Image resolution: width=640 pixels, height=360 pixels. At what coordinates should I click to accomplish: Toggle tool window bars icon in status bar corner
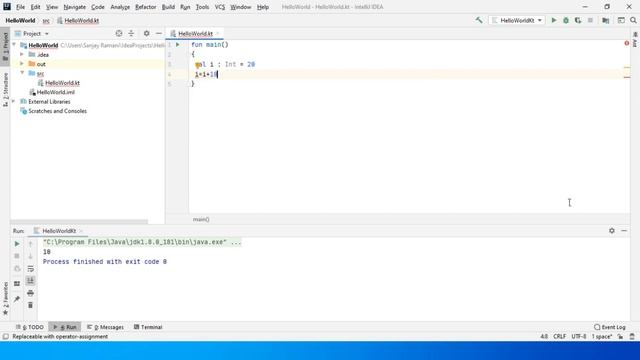click(x=5, y=336)
